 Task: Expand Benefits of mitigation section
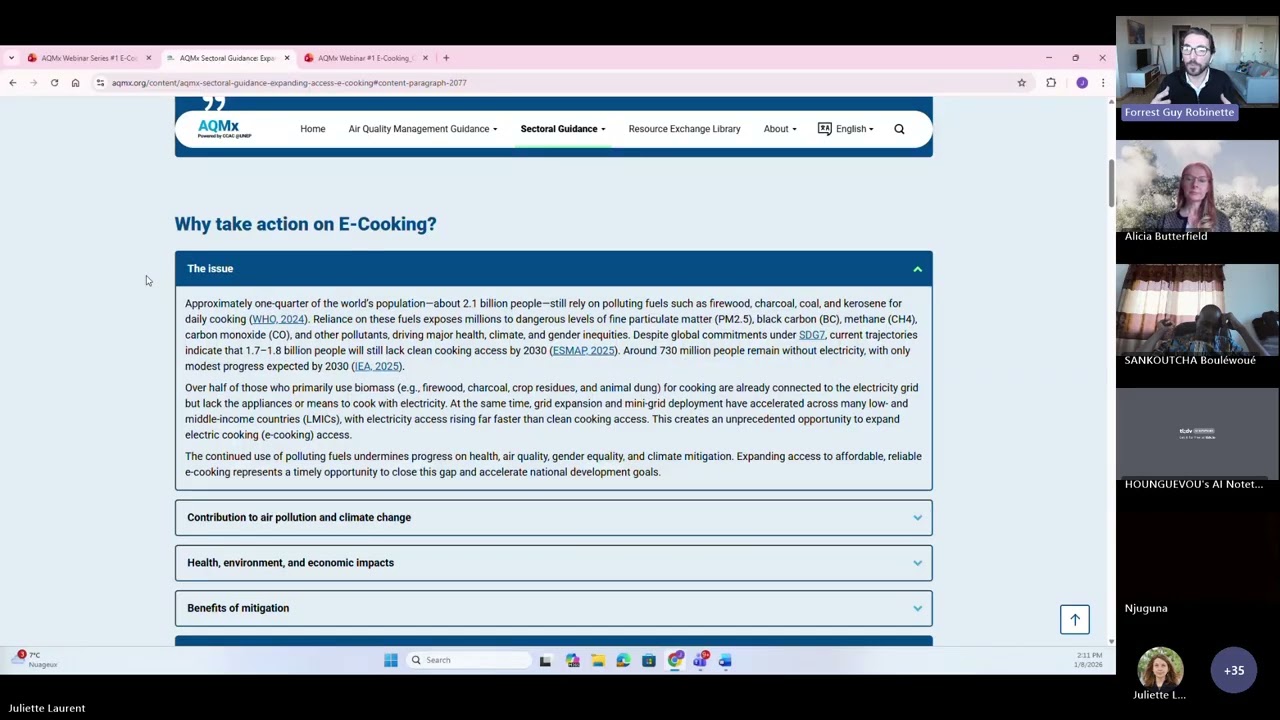tap(554, 608)
